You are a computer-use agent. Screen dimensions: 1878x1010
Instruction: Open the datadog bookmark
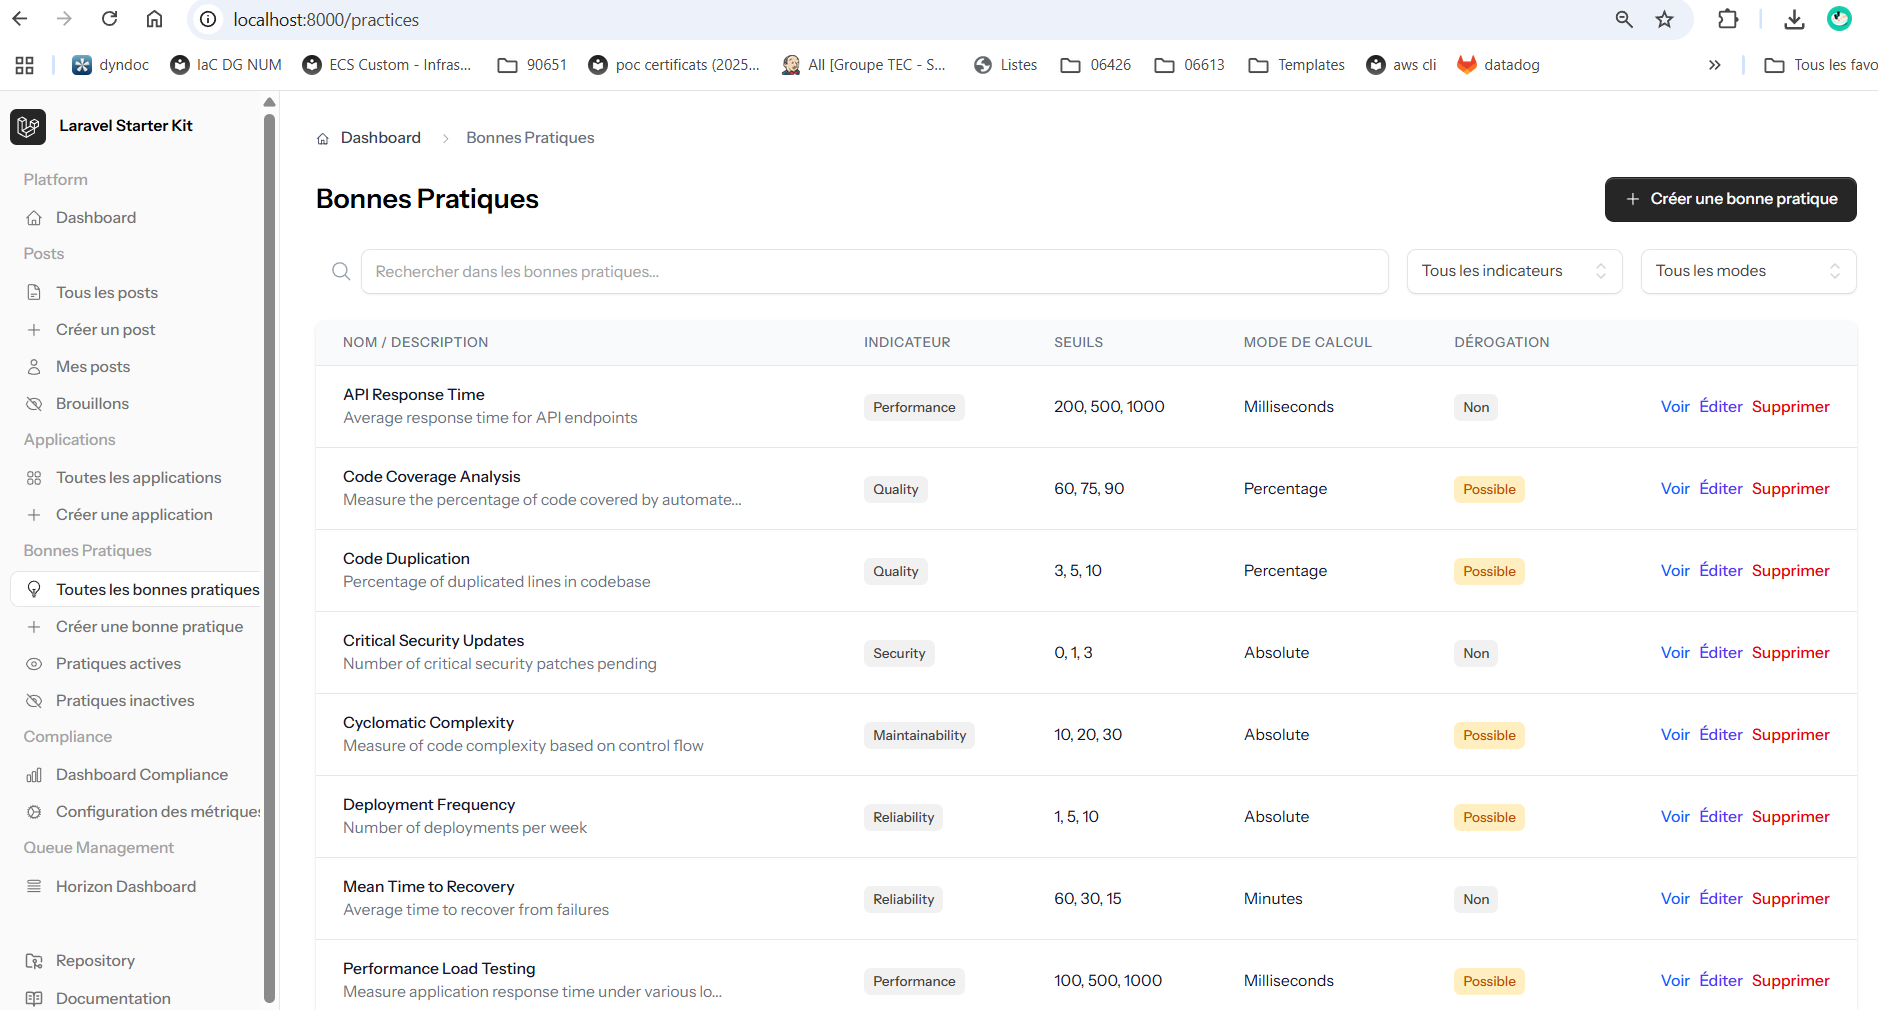click(x=1498, y=65)
